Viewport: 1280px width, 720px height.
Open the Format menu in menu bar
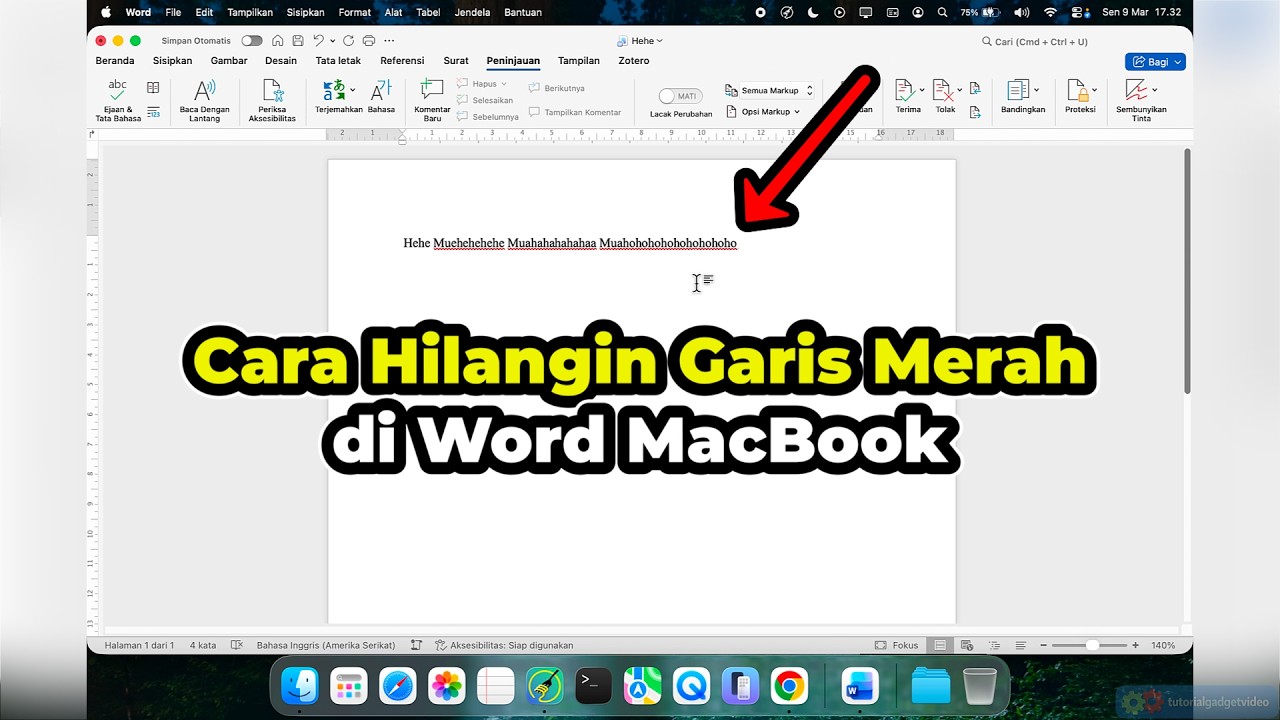coord(354,12)
